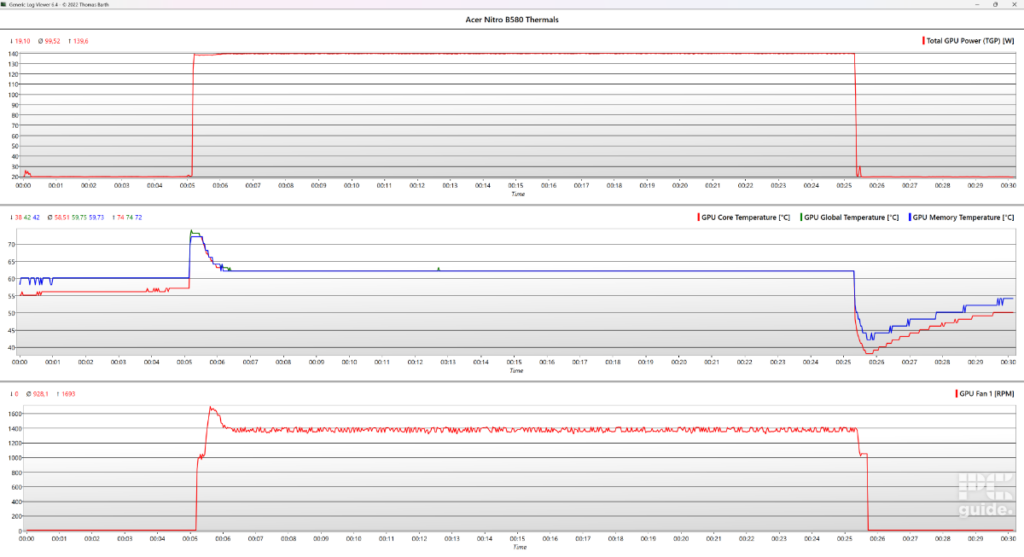Click the GPU Memory Temperature [°C] legend entry

pos(963,217)
